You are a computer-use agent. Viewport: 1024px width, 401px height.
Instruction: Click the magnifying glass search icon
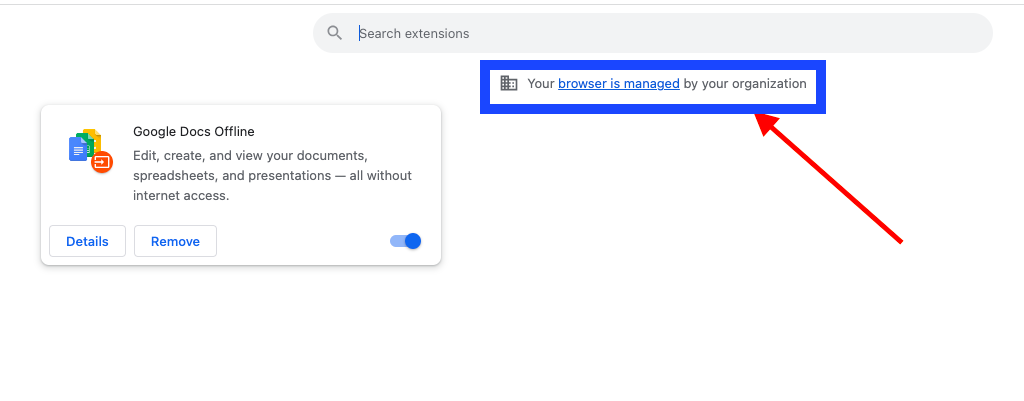[x=335, y=33]
